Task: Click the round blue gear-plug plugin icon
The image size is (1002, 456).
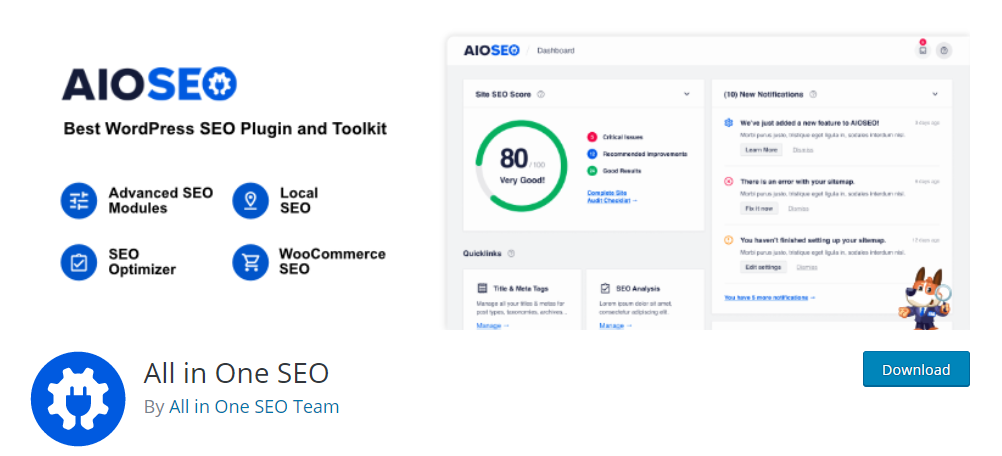Action: coord(78,399)
